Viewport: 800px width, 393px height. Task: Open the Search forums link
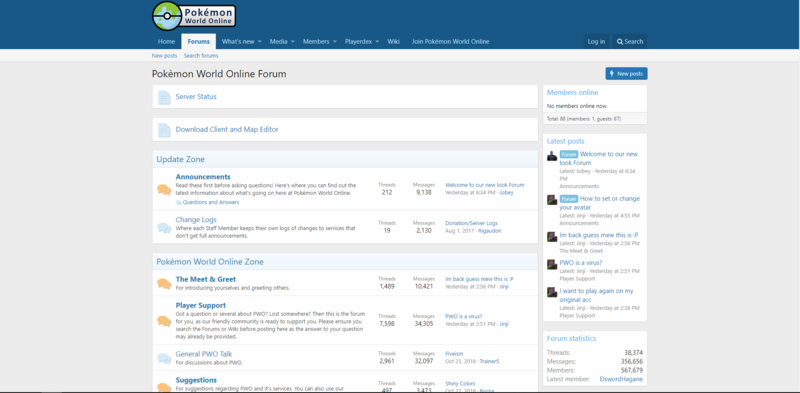pyautogui.click(x=201, y=56)
